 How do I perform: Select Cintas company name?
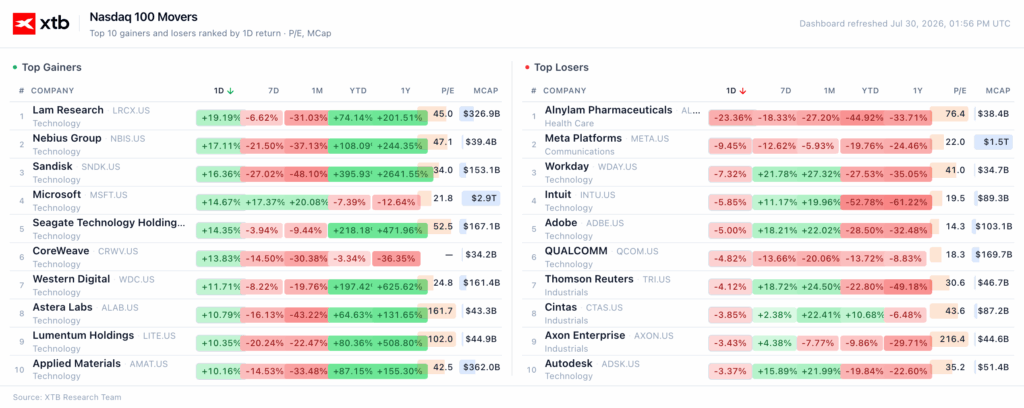click(x=561, y=307)
